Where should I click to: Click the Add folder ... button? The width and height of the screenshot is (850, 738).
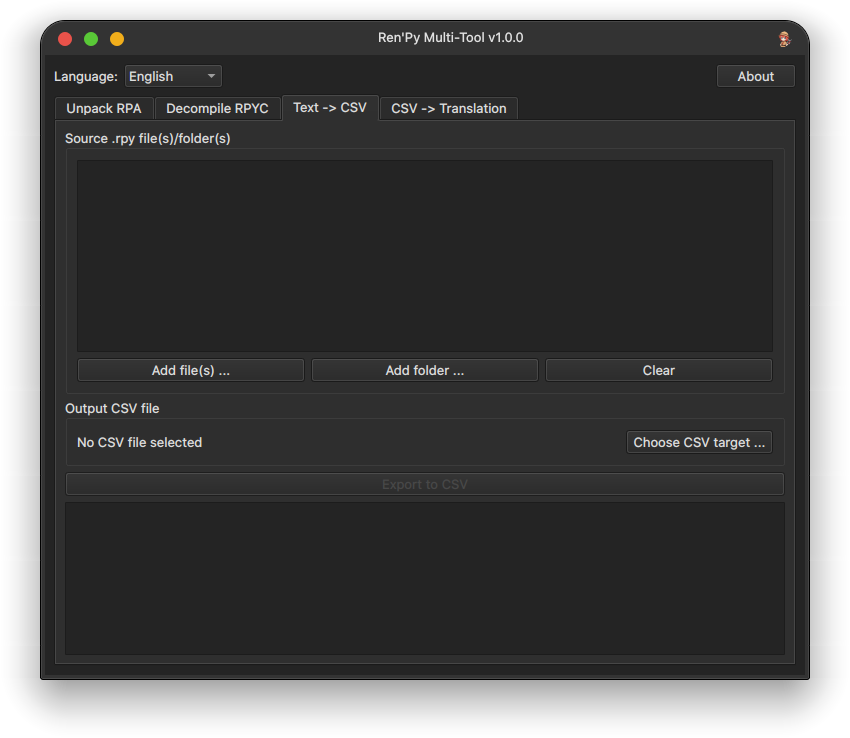coord(425,370)
